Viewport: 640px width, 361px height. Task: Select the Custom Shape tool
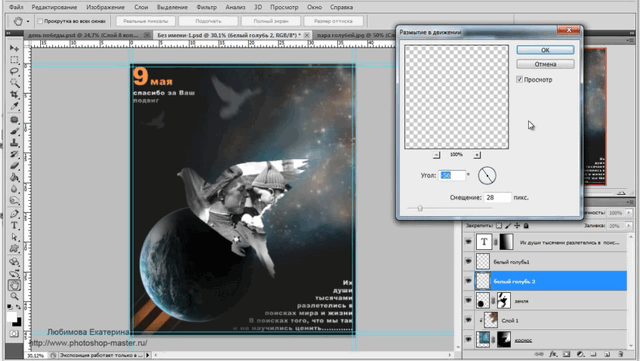14,248
